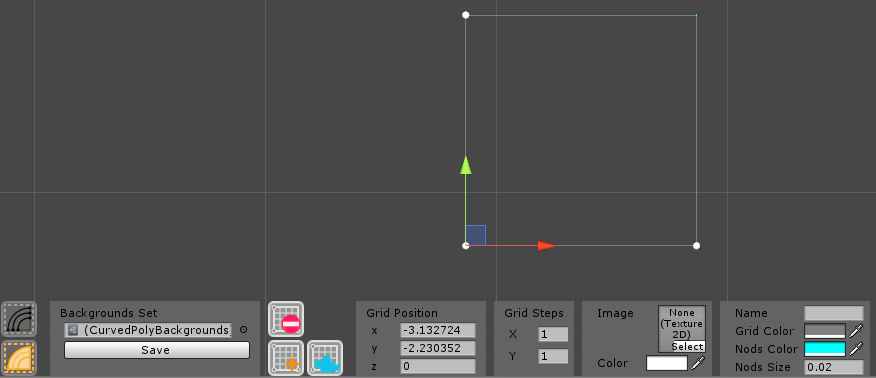Open the Grid Color swatch

pos(825,331)
